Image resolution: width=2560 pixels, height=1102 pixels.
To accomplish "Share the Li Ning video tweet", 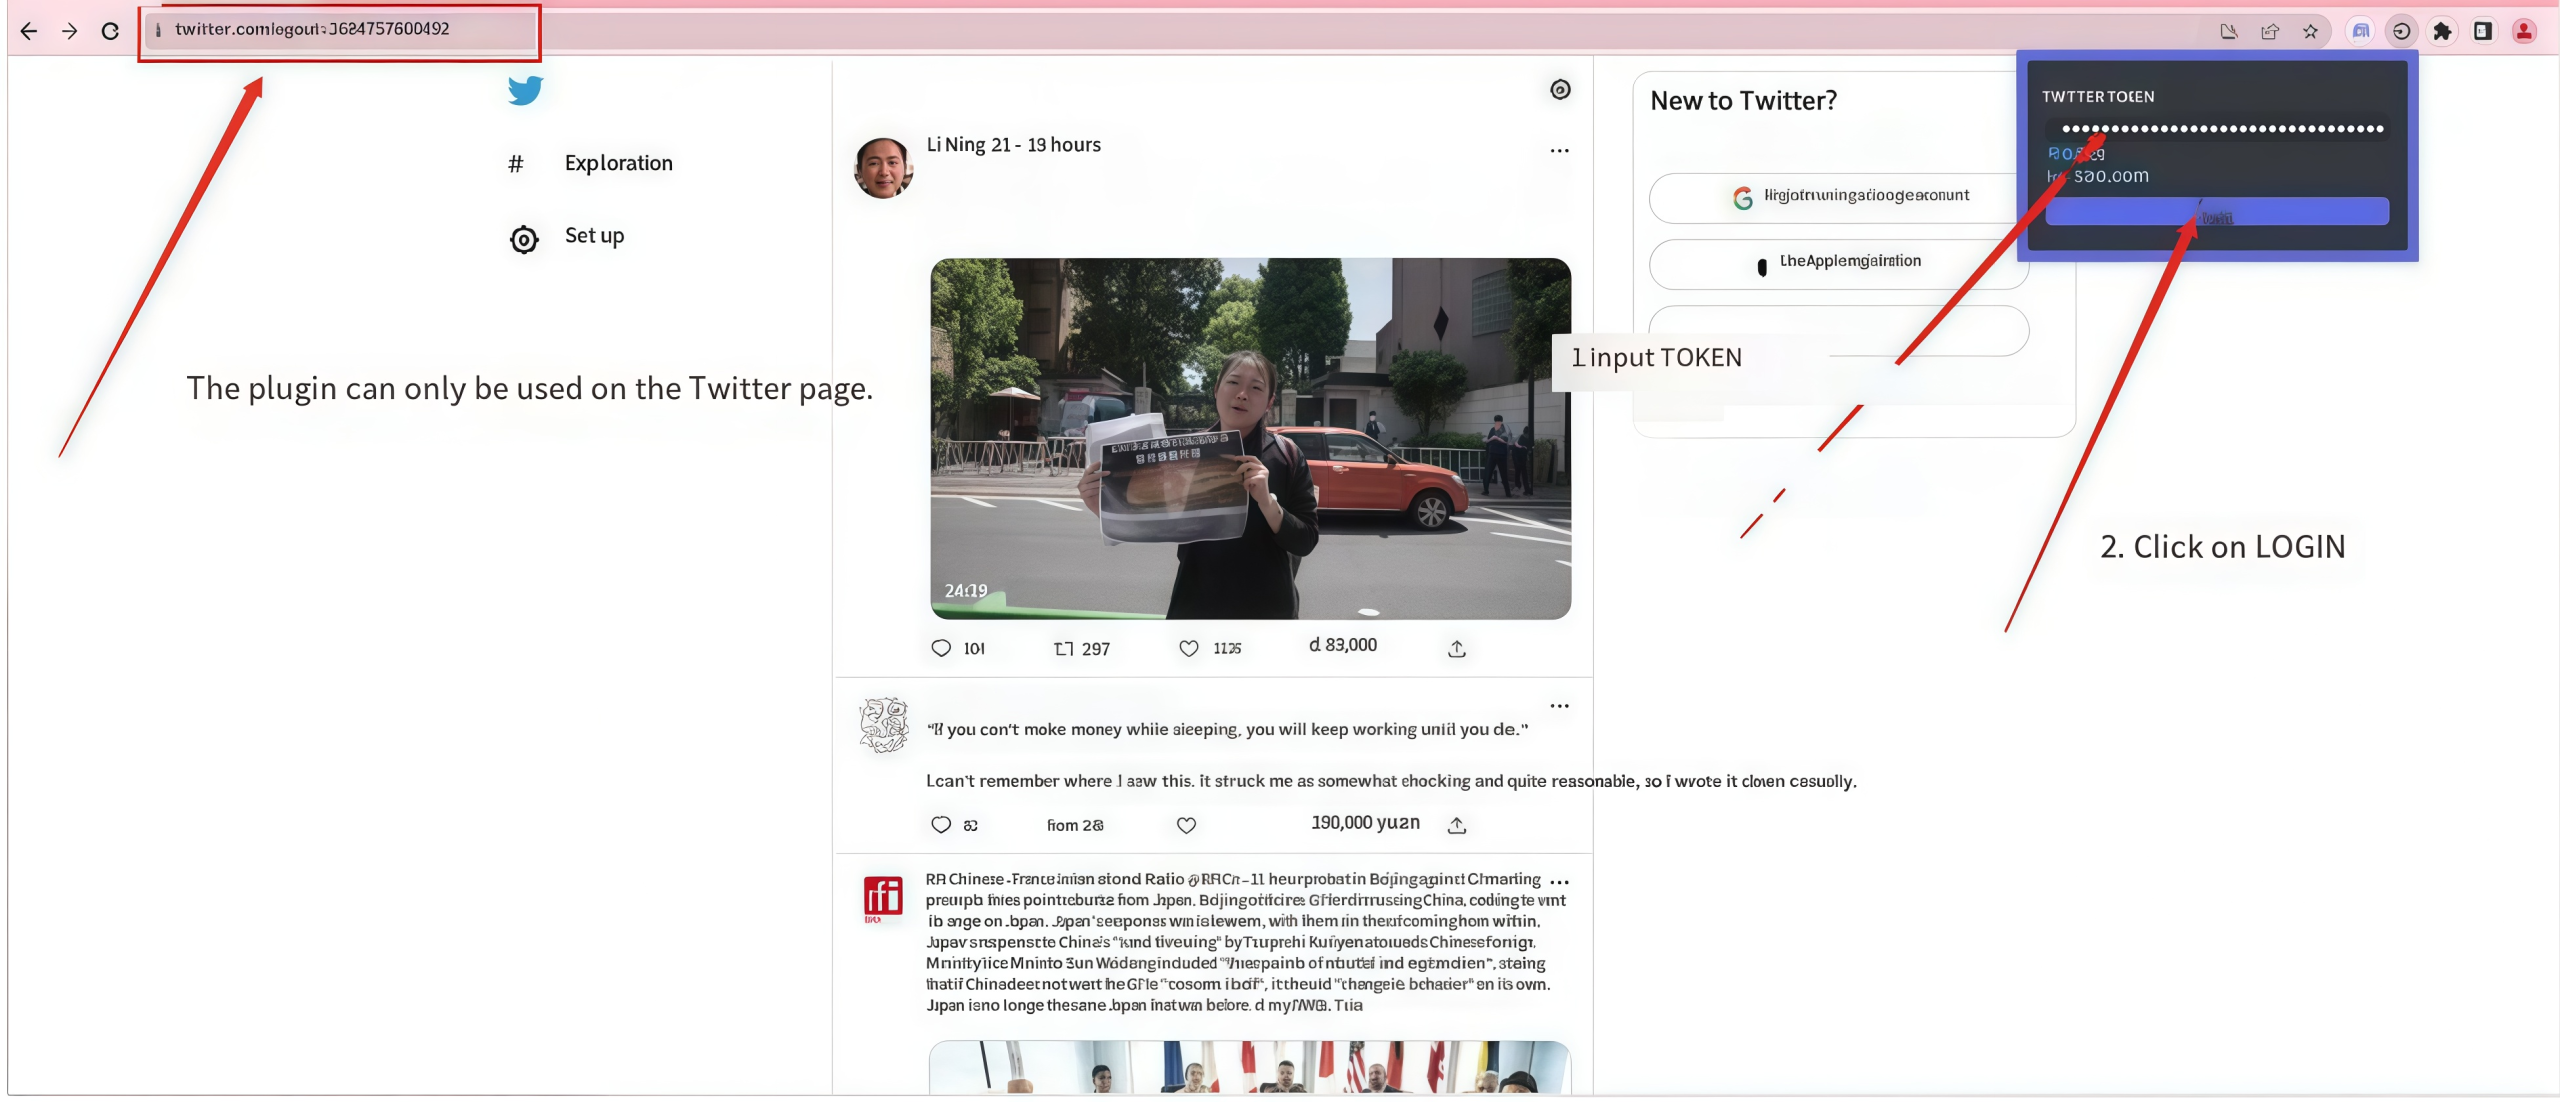I will [x=1457, y=648].
